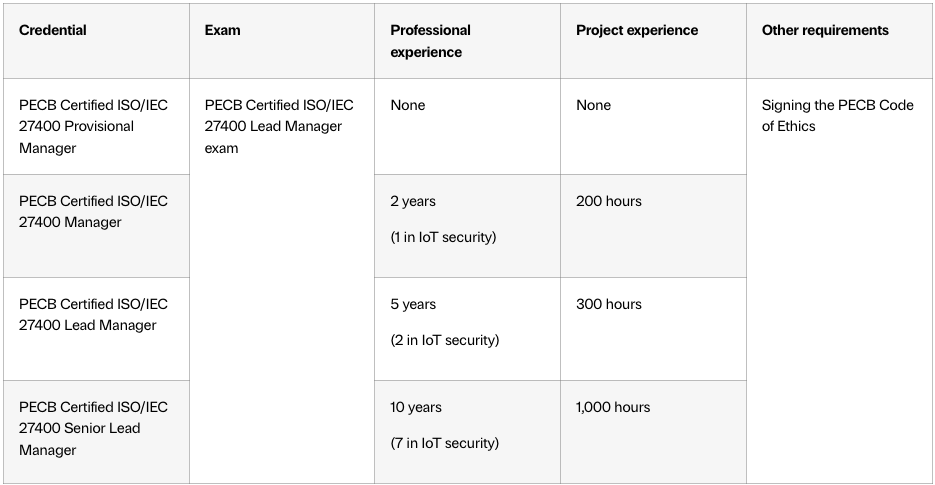
Task: Select the 1,000 hours cell
Action: coord(613,407)
